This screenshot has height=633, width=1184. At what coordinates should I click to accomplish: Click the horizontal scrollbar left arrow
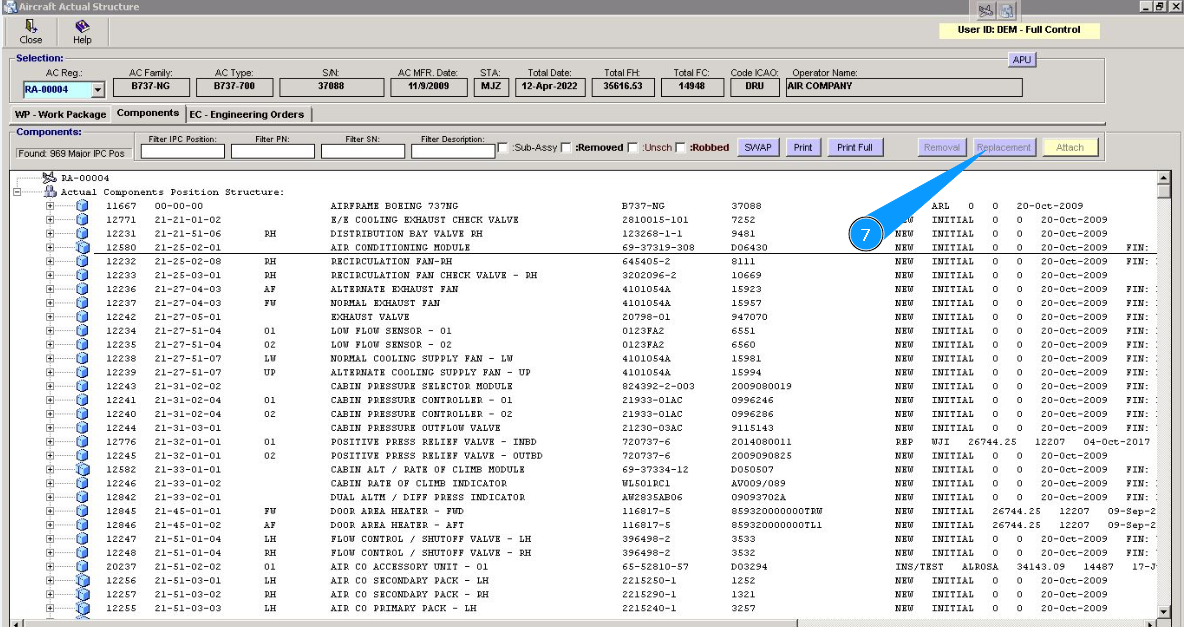tap(17, 624)
